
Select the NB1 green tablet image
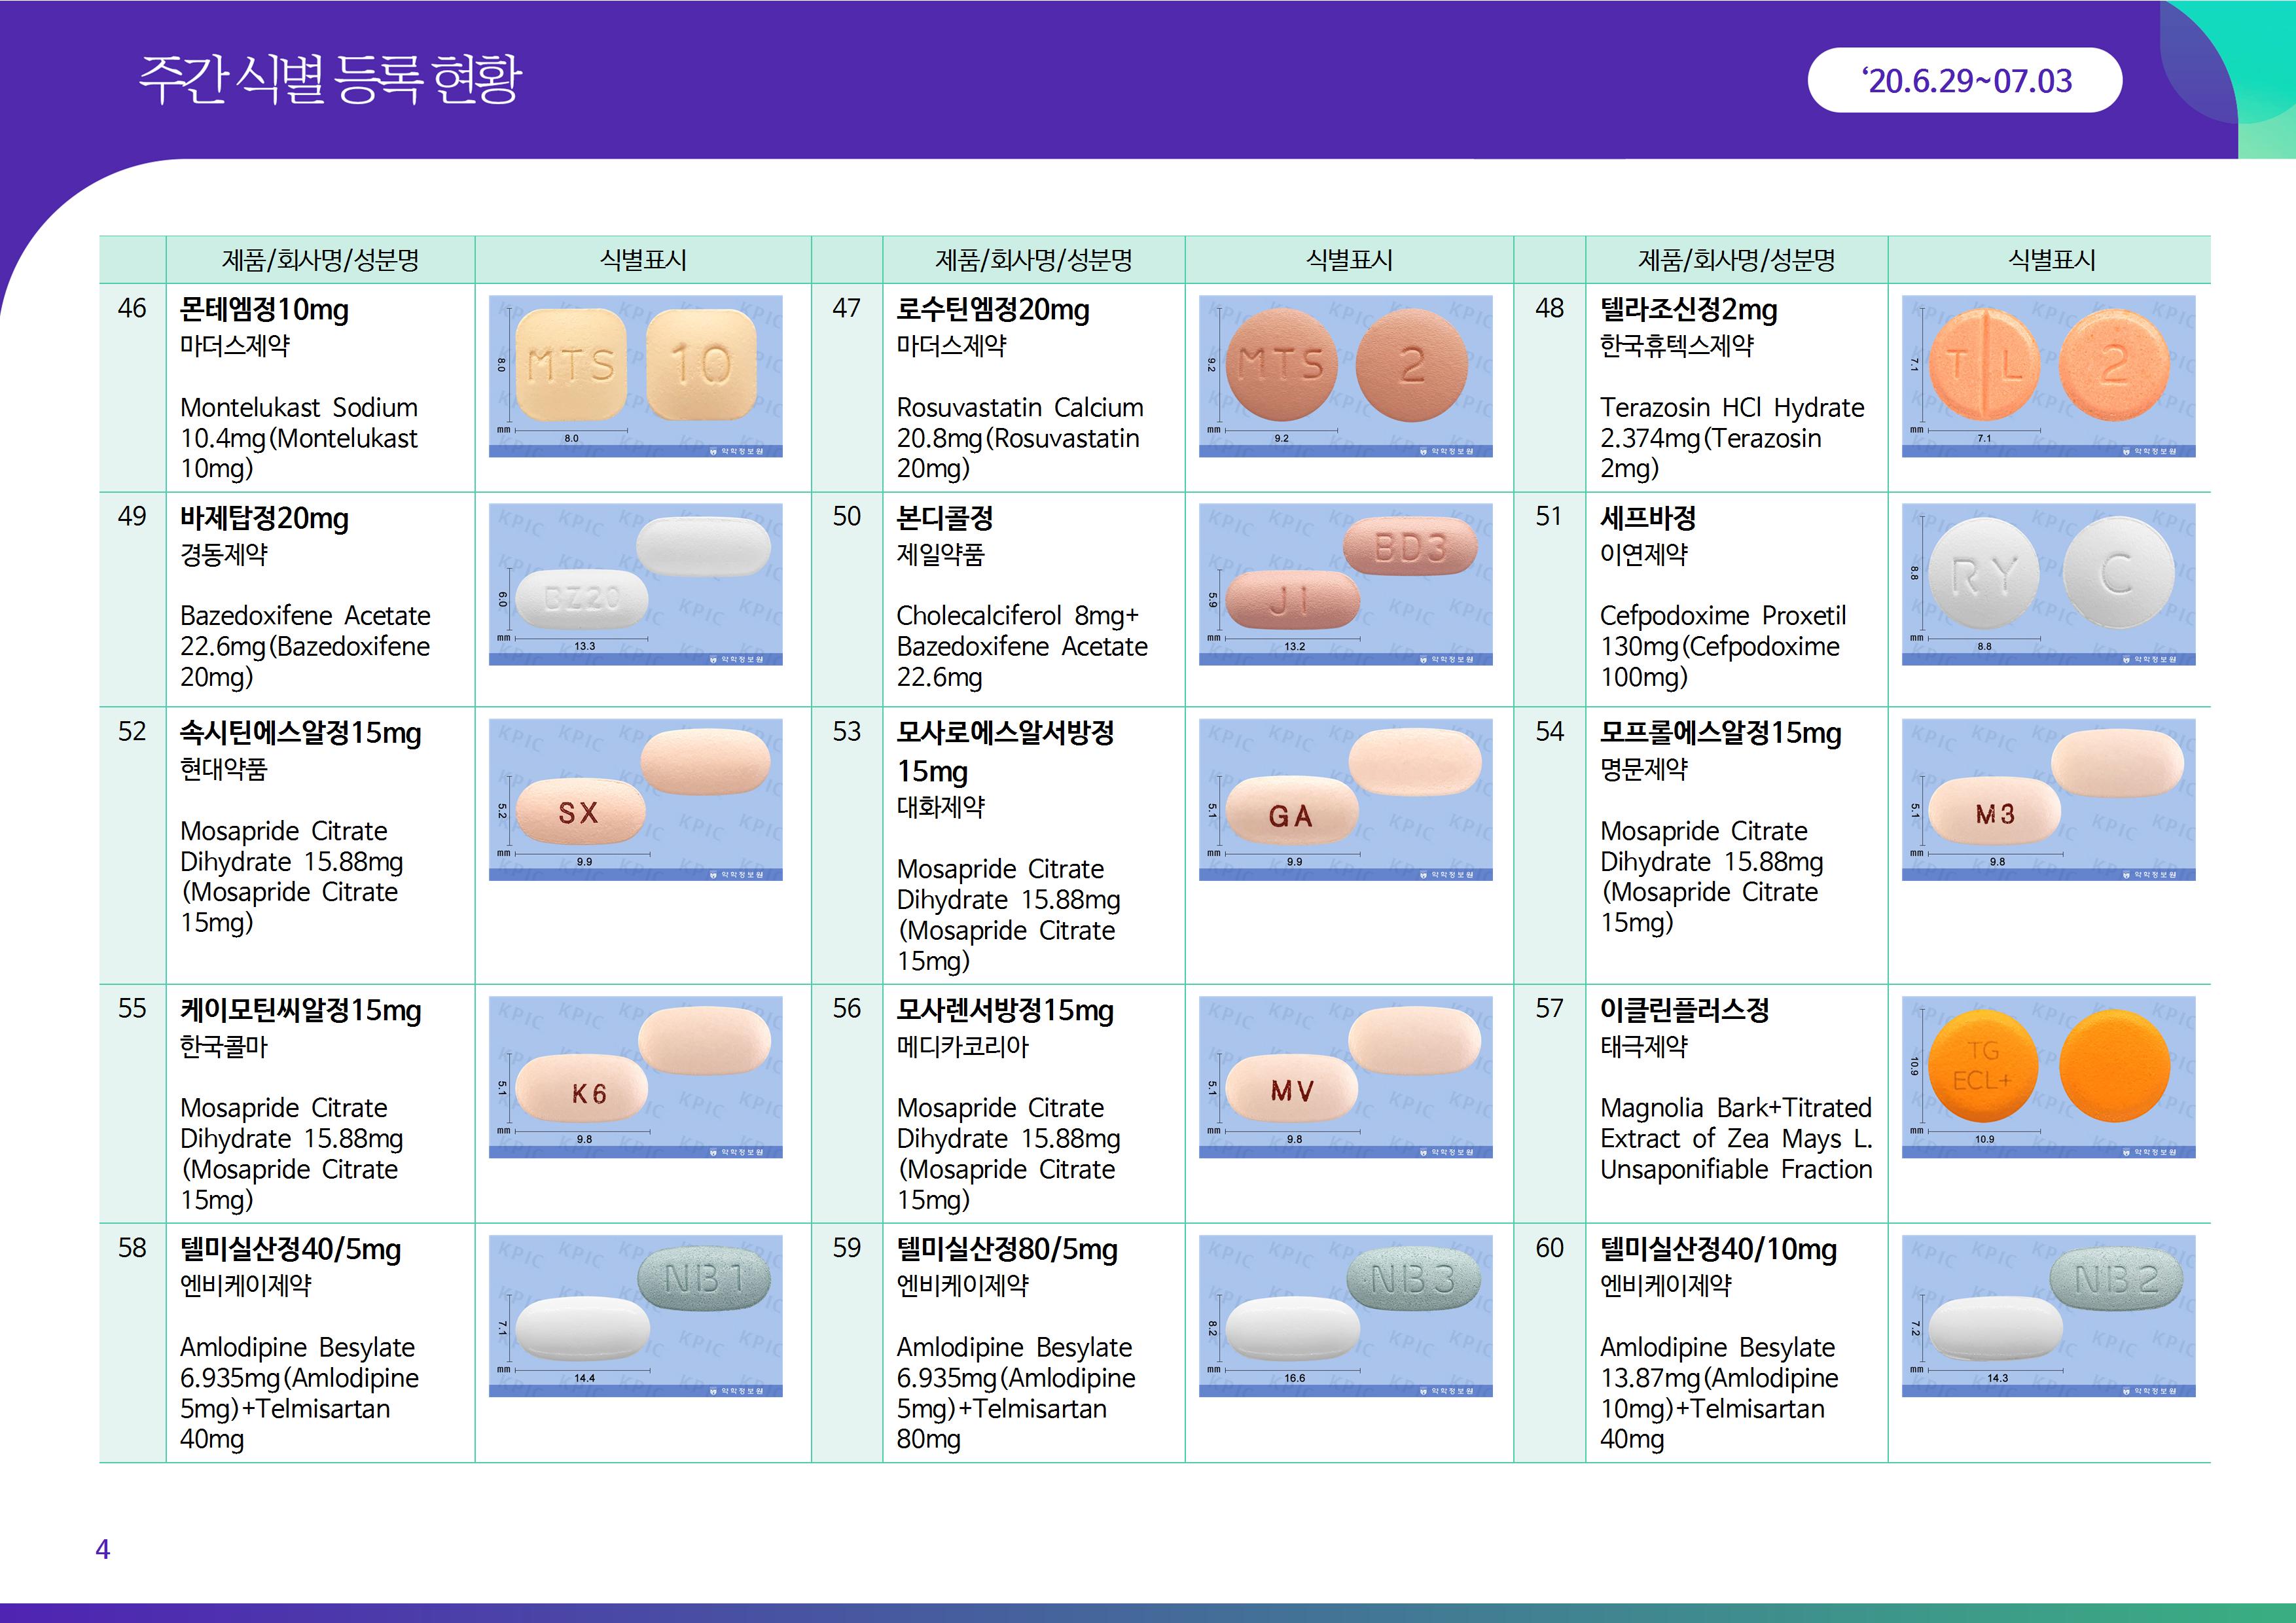tap(635, 1315)
